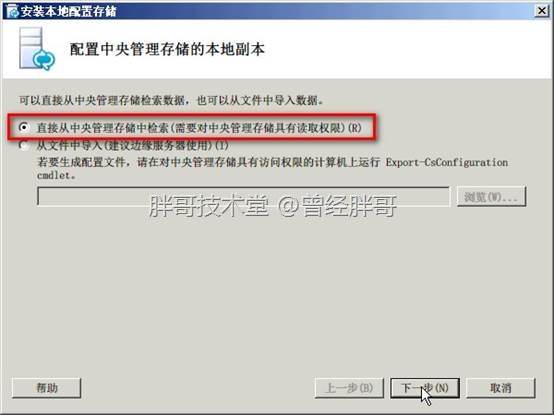Screen dimensions: 554x415
Task: Click the label text 从文件中导入(建议边缘服务器使用)
Action: (x=133, y=145)
